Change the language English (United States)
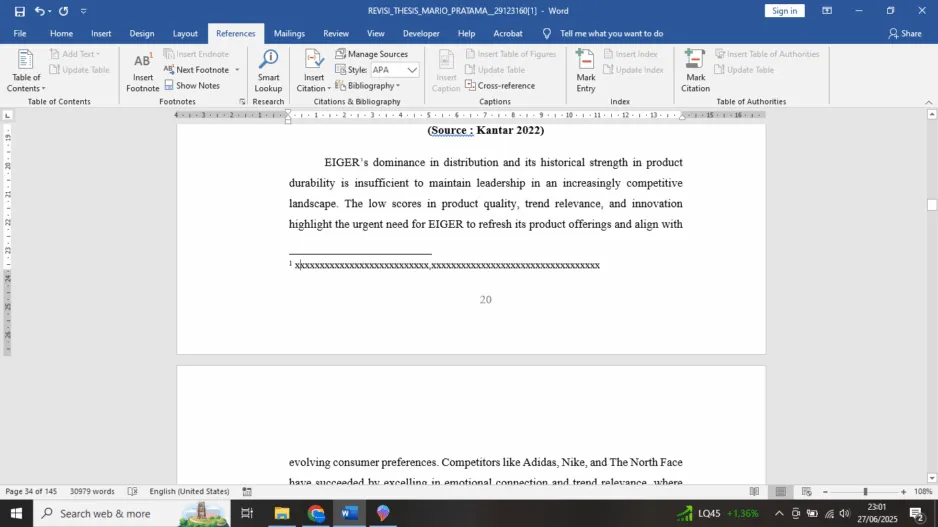 tap(189, 491)
